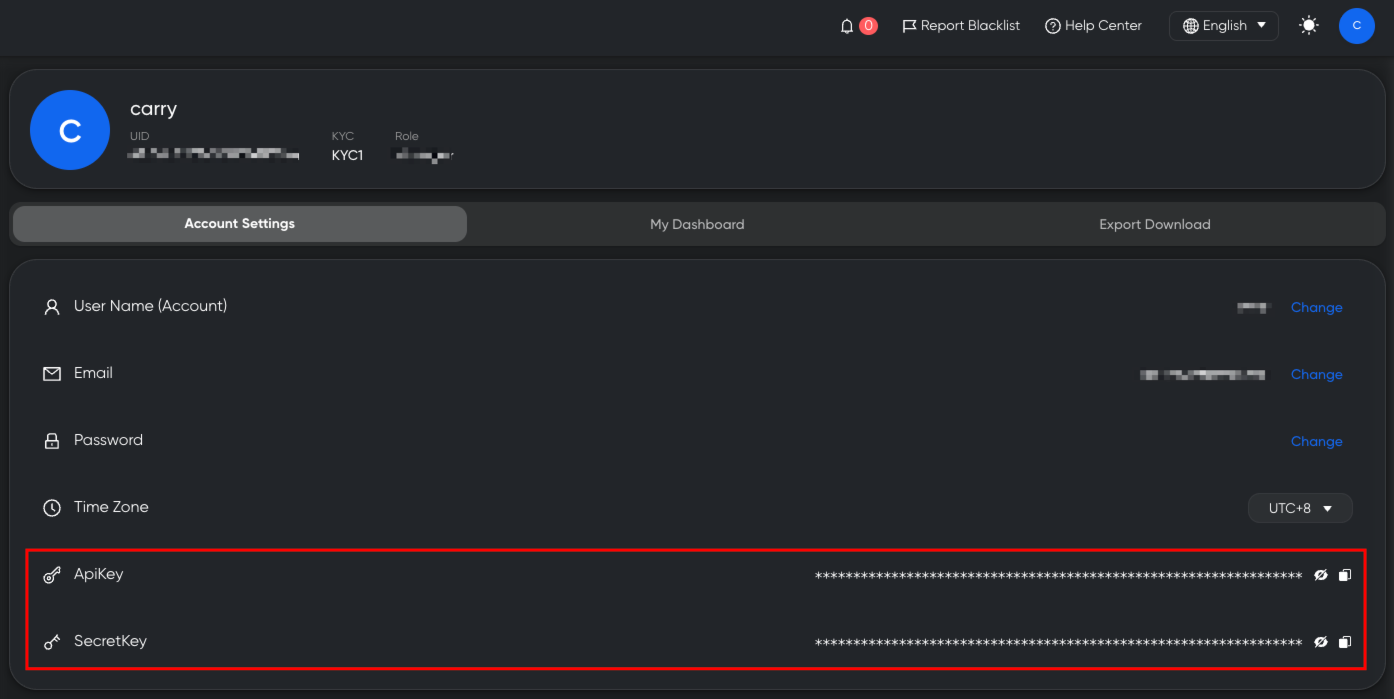
Task: Click the notification bell icon
Action: (x=847, y=26)
